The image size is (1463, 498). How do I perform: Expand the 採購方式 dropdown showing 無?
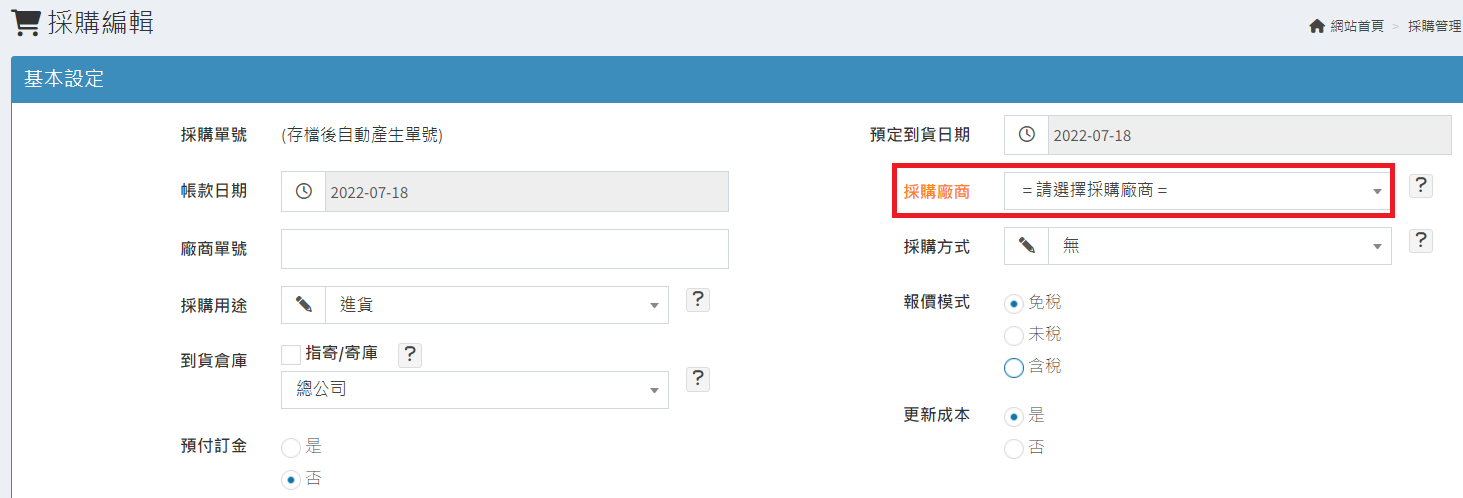pos(1219,246)
